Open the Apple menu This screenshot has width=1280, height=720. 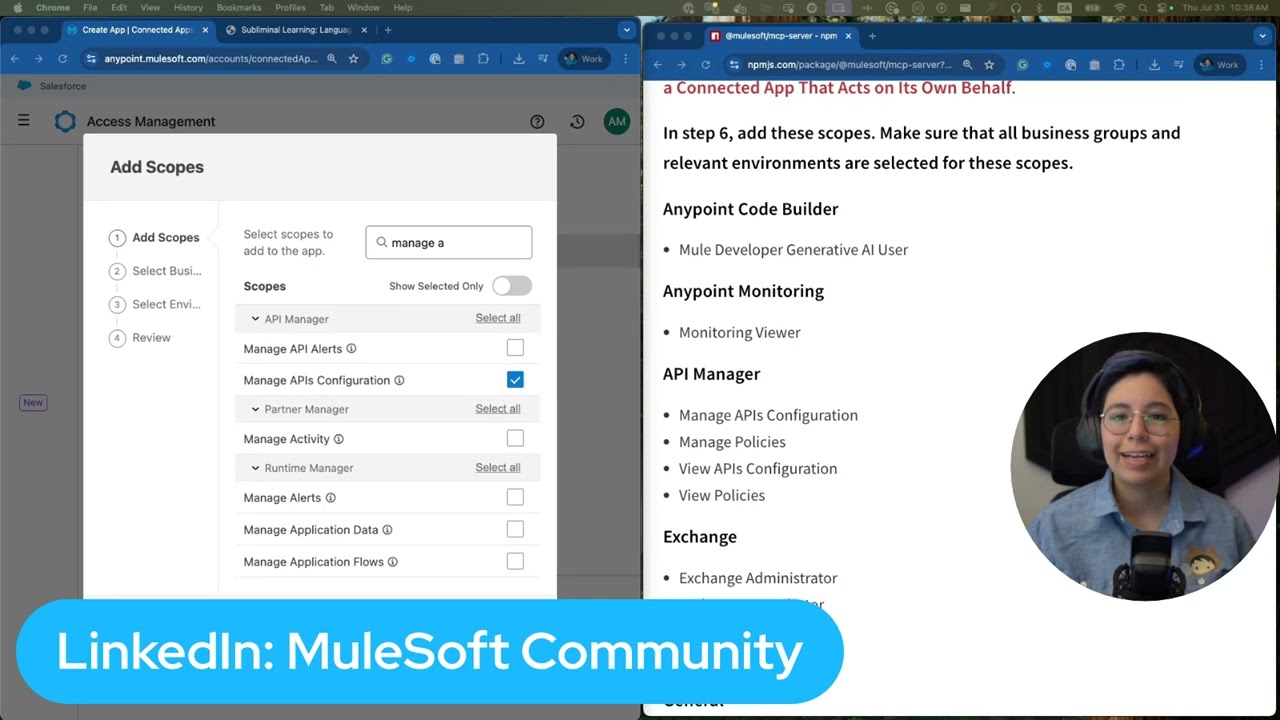17,7
